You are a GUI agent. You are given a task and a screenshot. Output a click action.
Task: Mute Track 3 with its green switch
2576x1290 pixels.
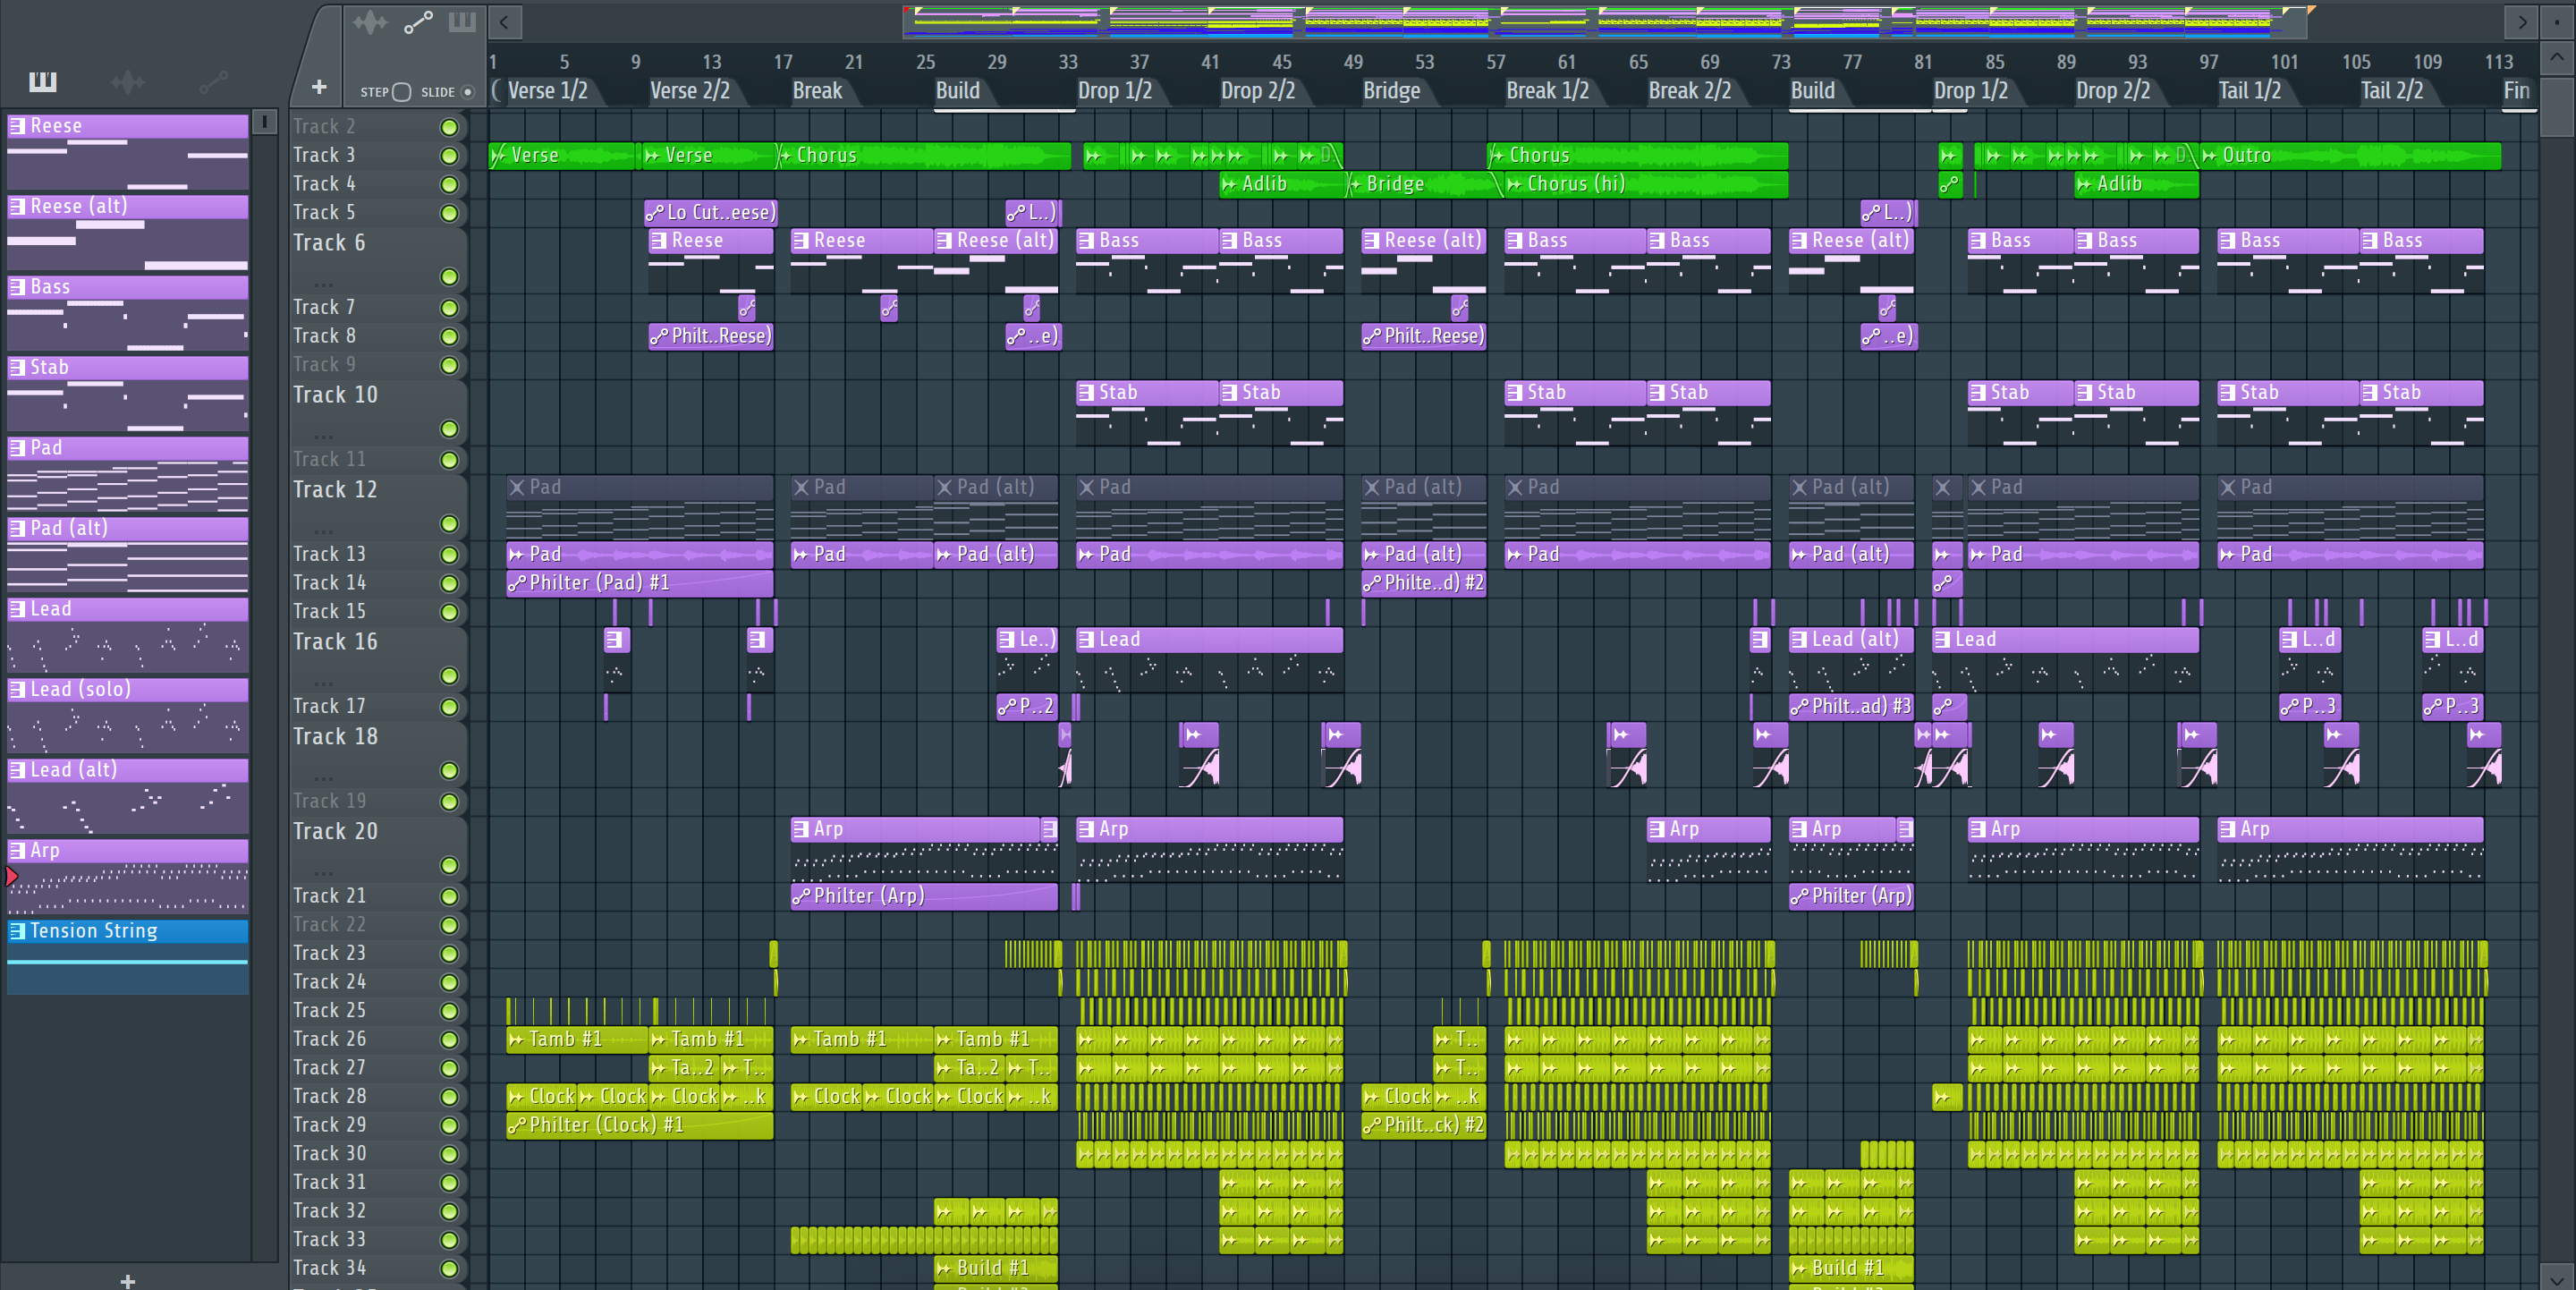449,156
